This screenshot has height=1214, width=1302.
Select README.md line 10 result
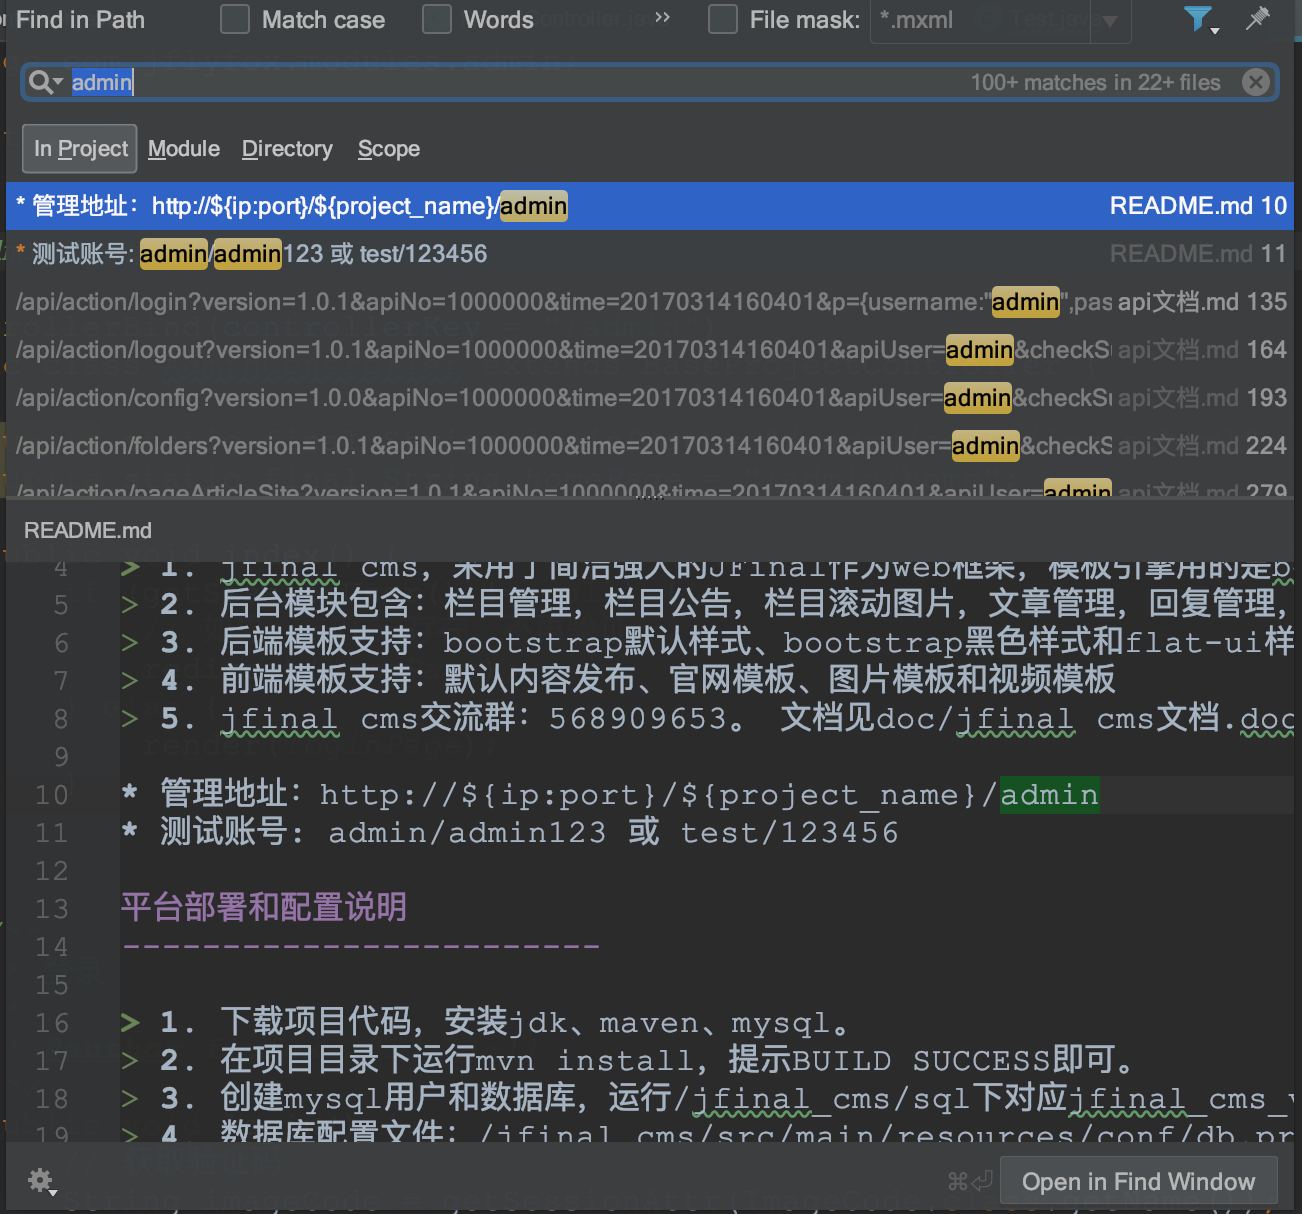click(x=650, y=206)
